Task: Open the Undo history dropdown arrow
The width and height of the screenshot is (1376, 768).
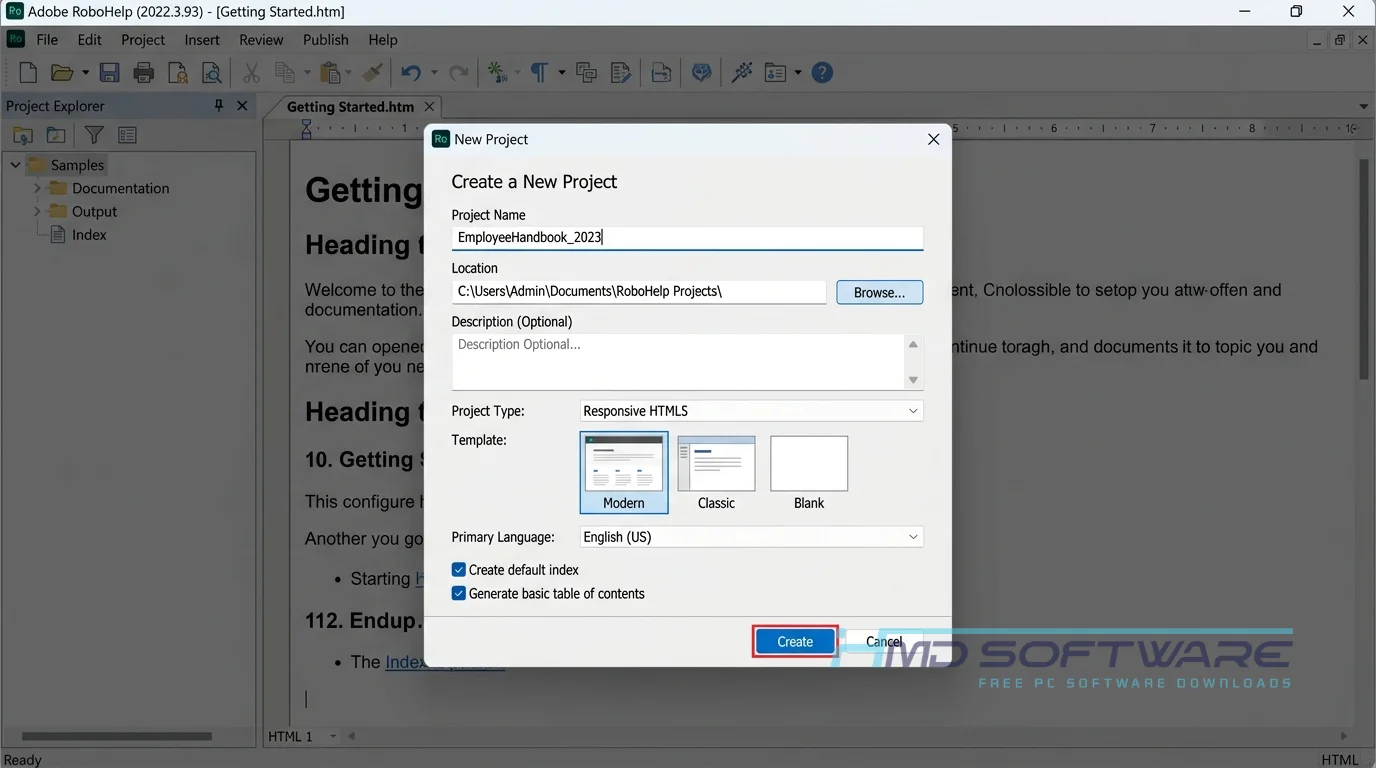Action: [x=434, y=73]
